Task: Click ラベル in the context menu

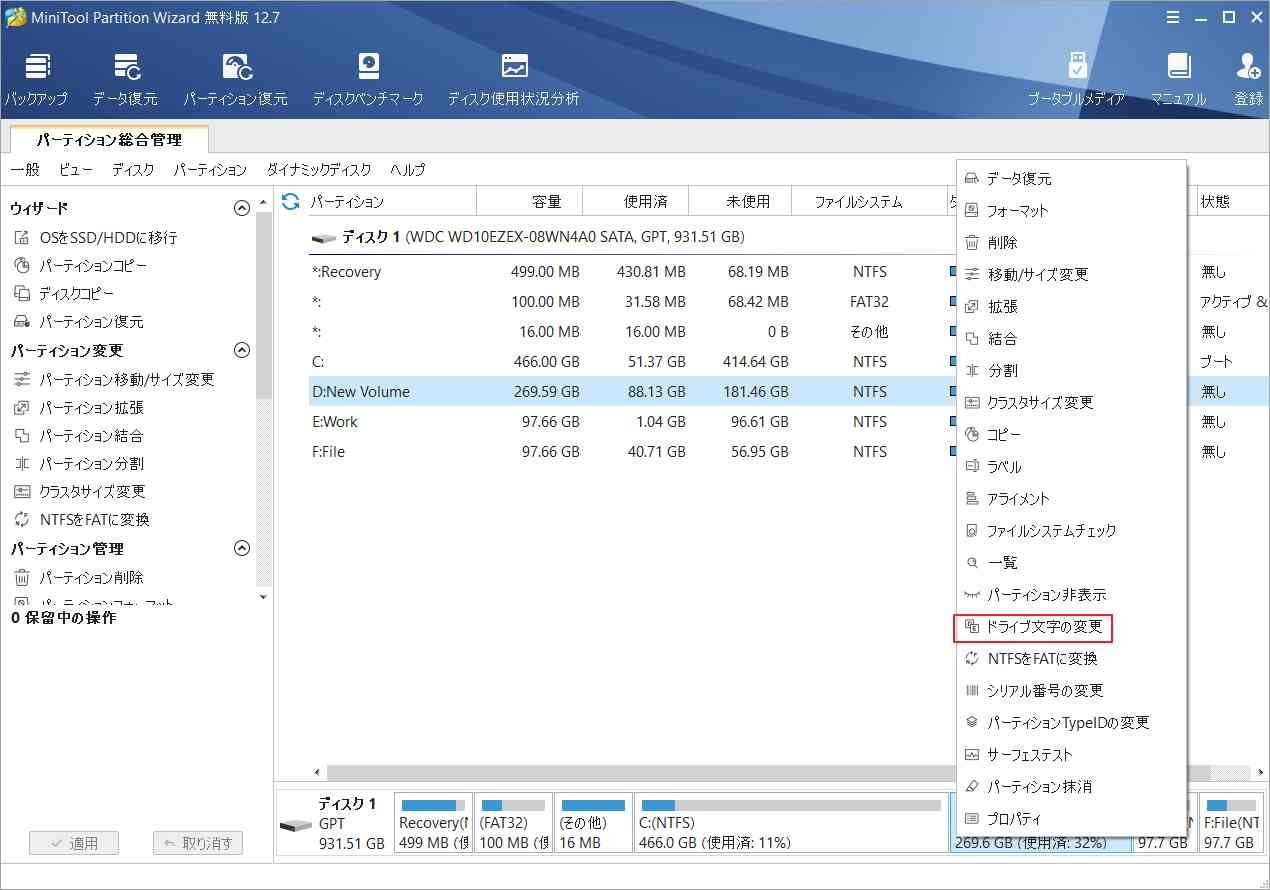Action: (x=1071, y=467)
